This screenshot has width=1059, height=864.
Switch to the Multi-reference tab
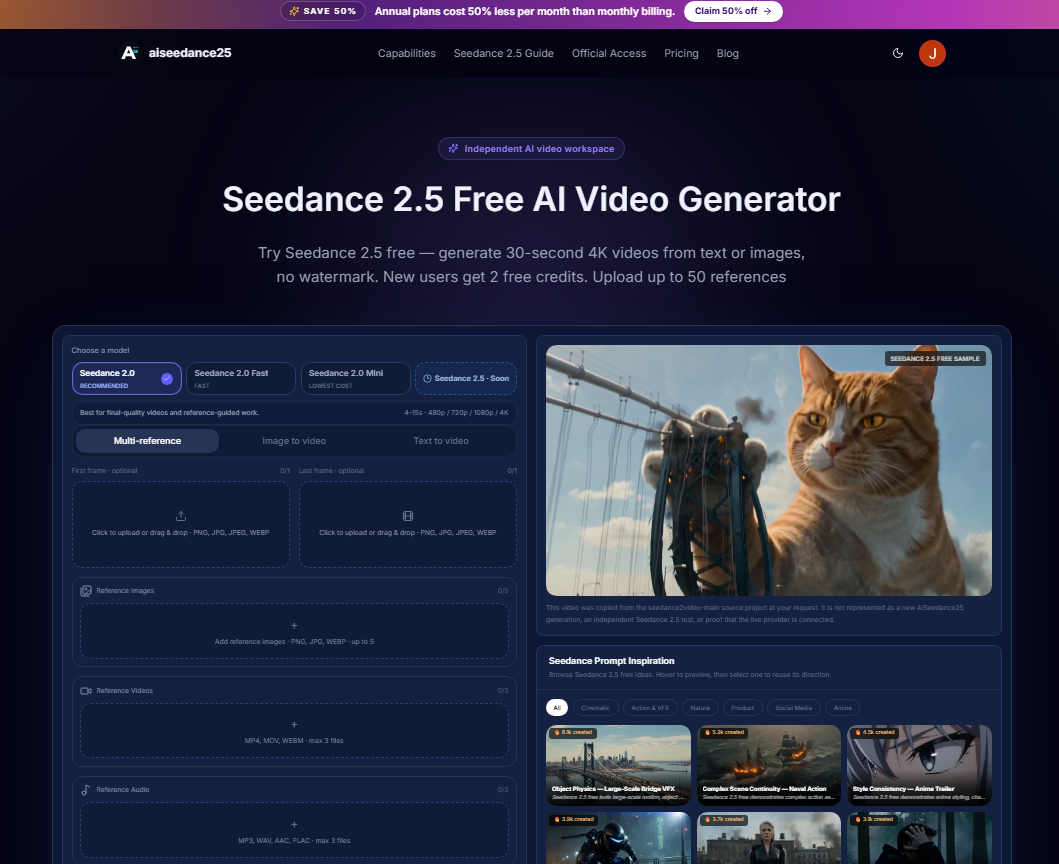(x=147, y=441)
